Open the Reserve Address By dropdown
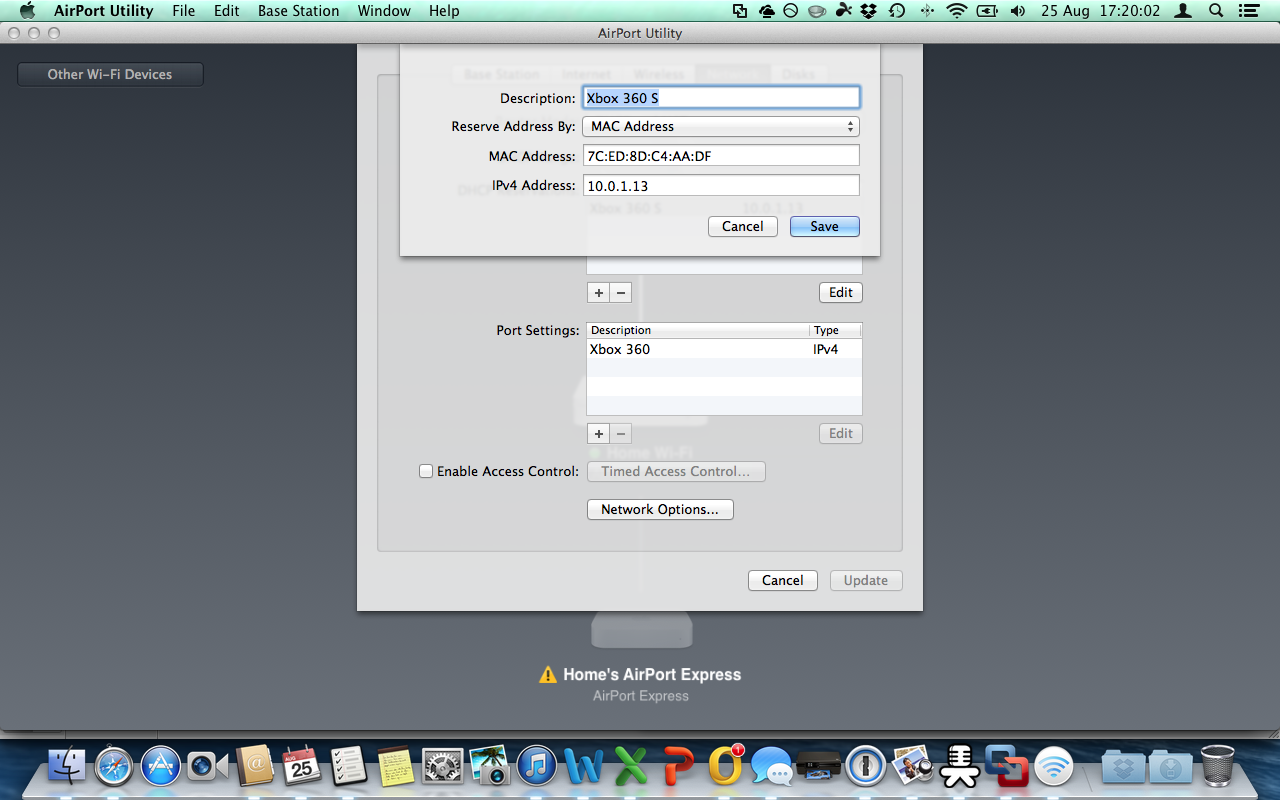This screenshot has width=1280, height=800. pyautogui.click(x=721, y=126)
